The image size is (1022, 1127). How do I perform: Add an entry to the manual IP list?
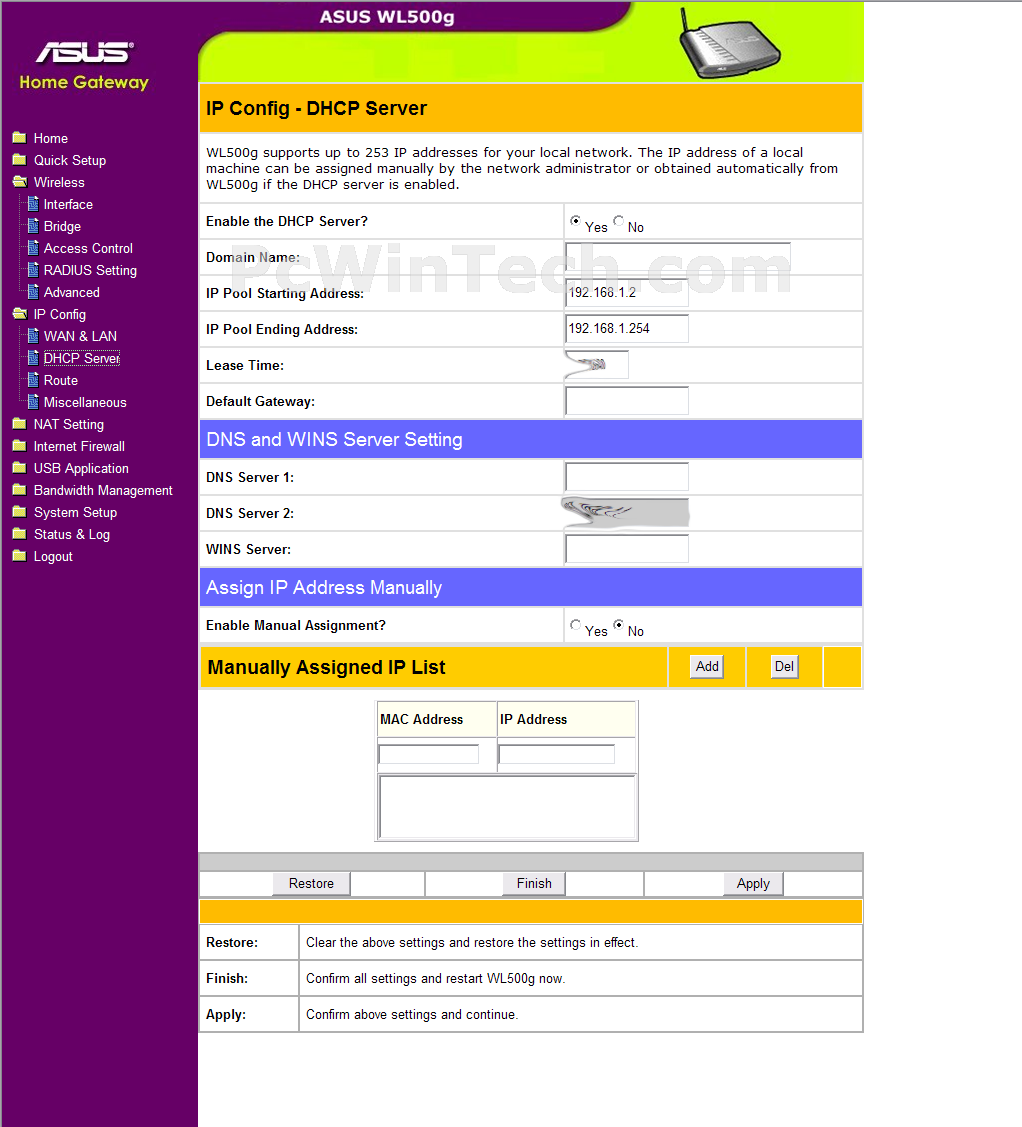point(707,666)
